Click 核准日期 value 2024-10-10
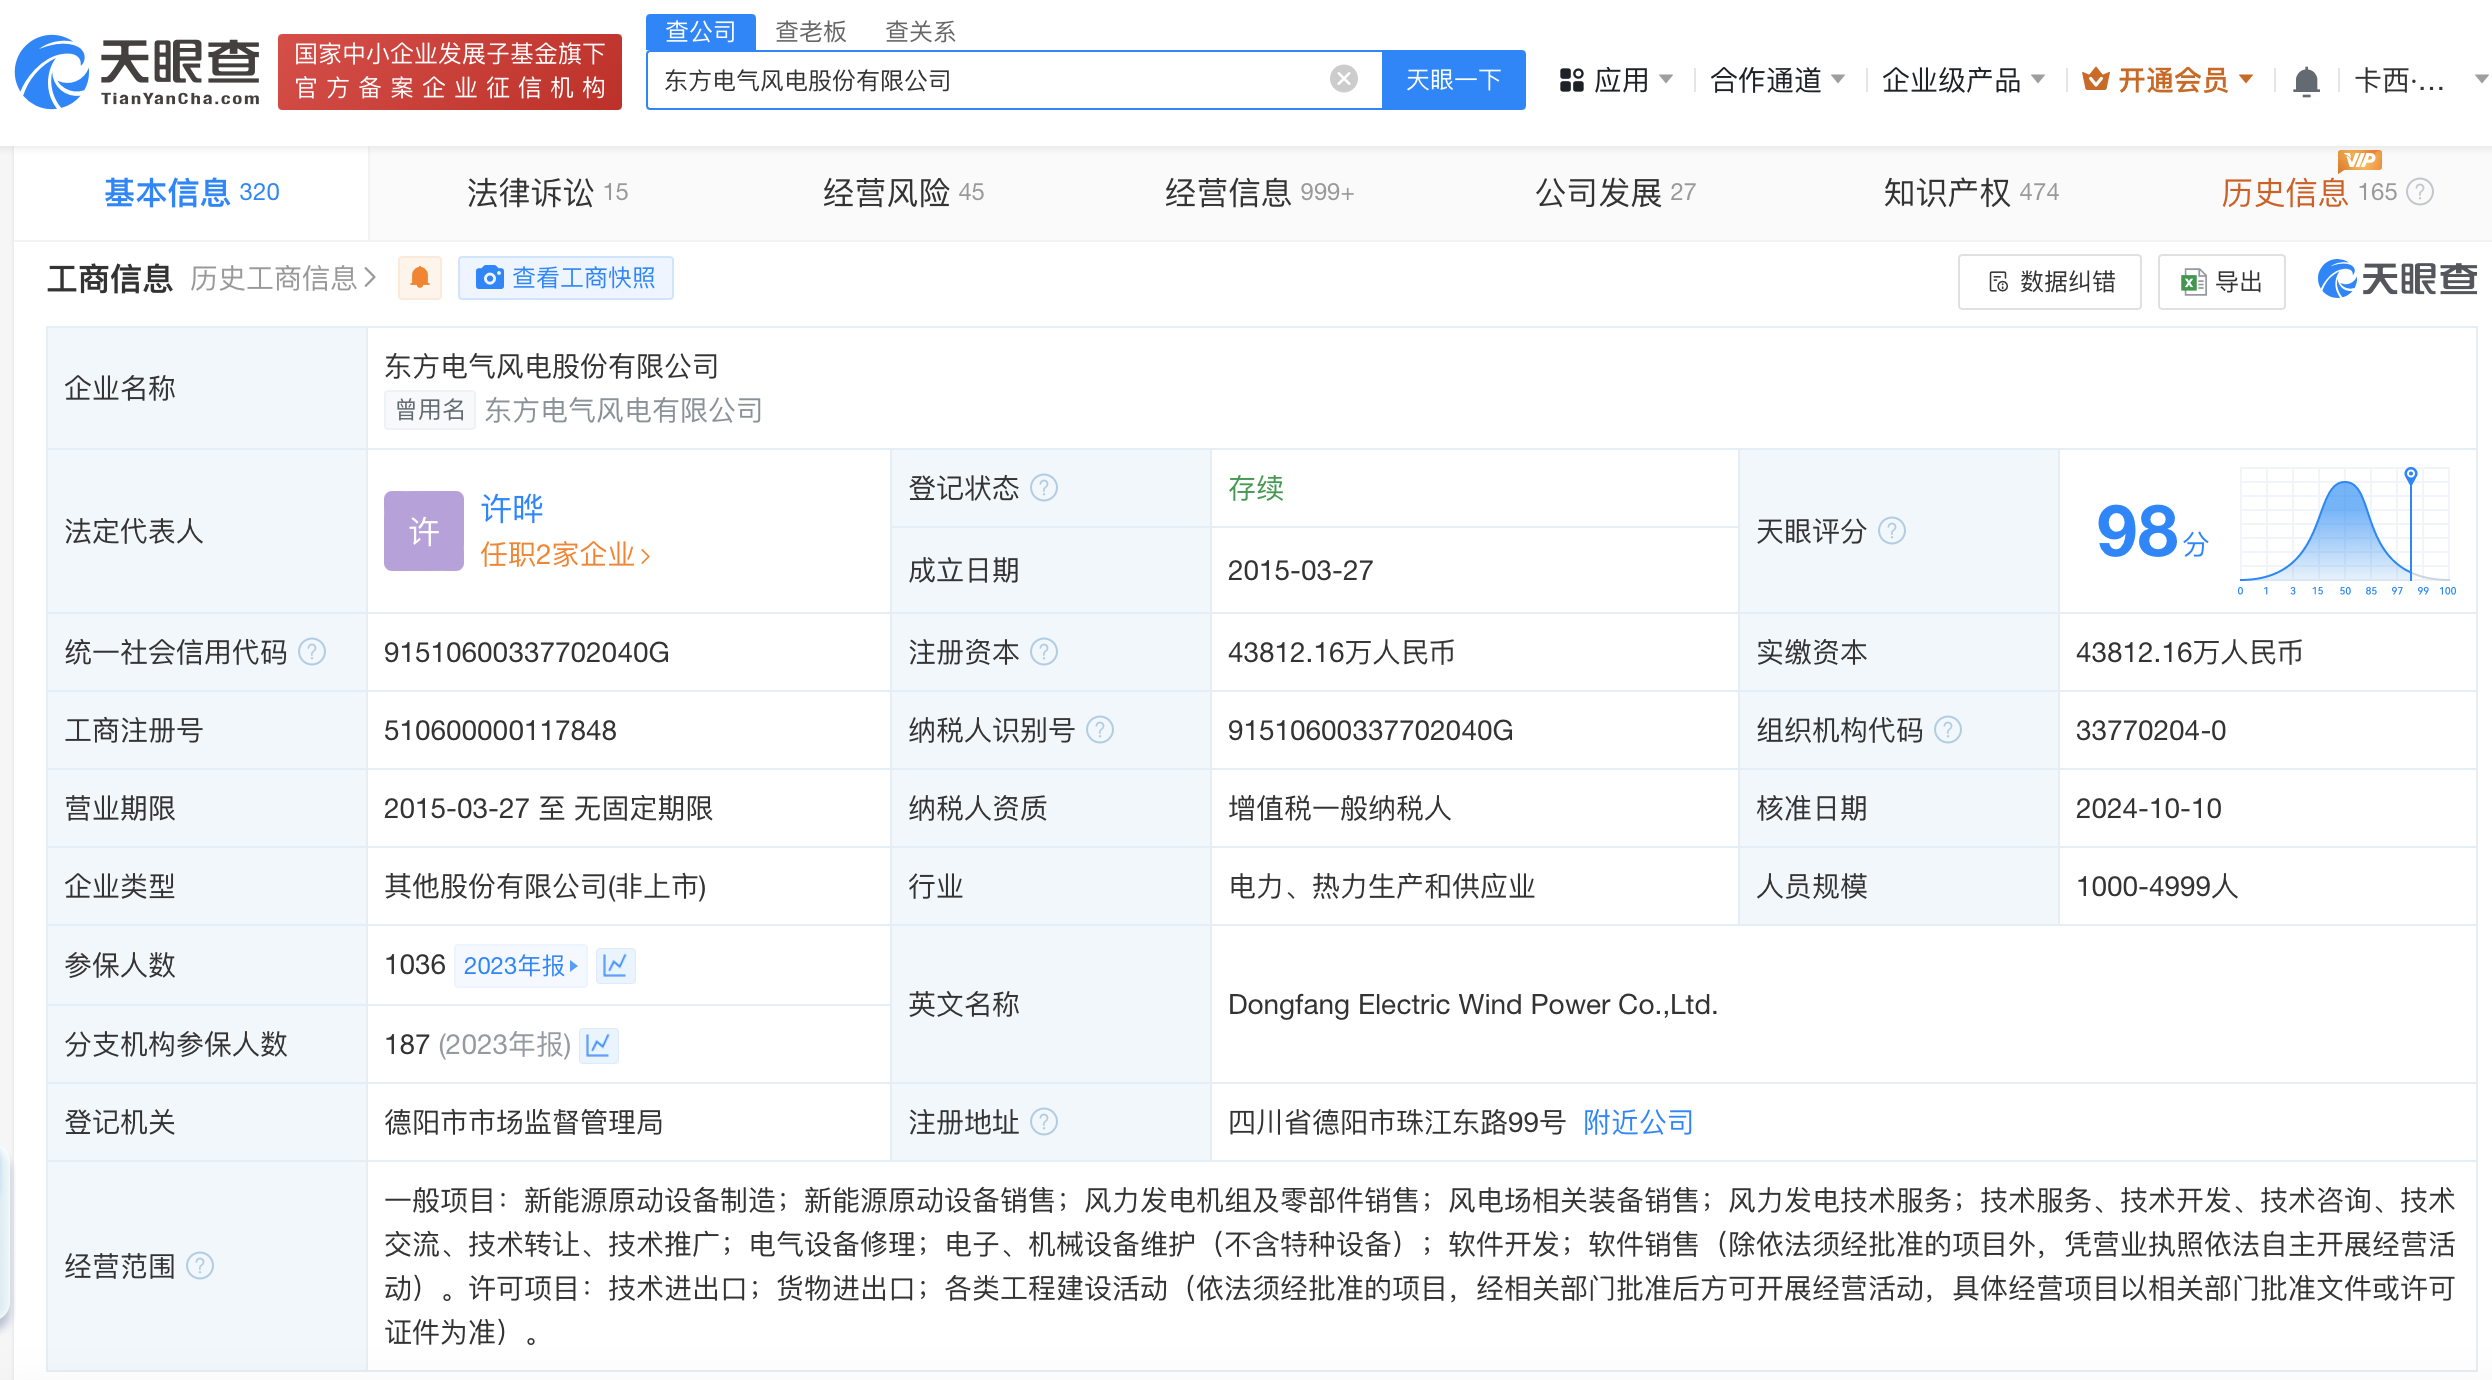The height and width of the screenshot is (1380, 2492). click(2149, 808)
